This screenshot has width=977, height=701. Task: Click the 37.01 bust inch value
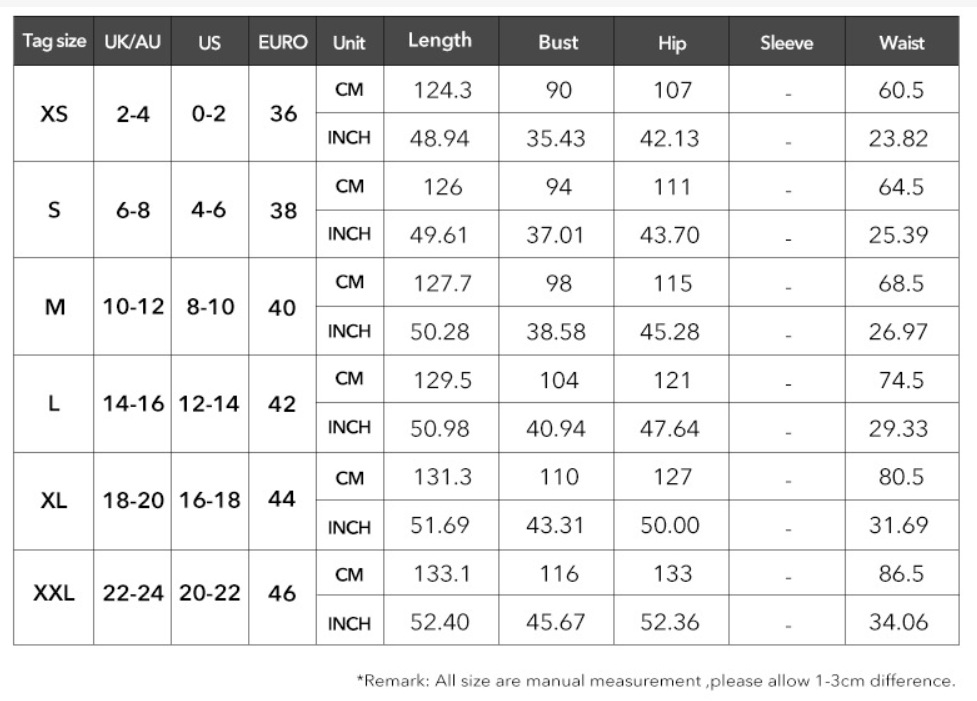[x=556, y=235]
